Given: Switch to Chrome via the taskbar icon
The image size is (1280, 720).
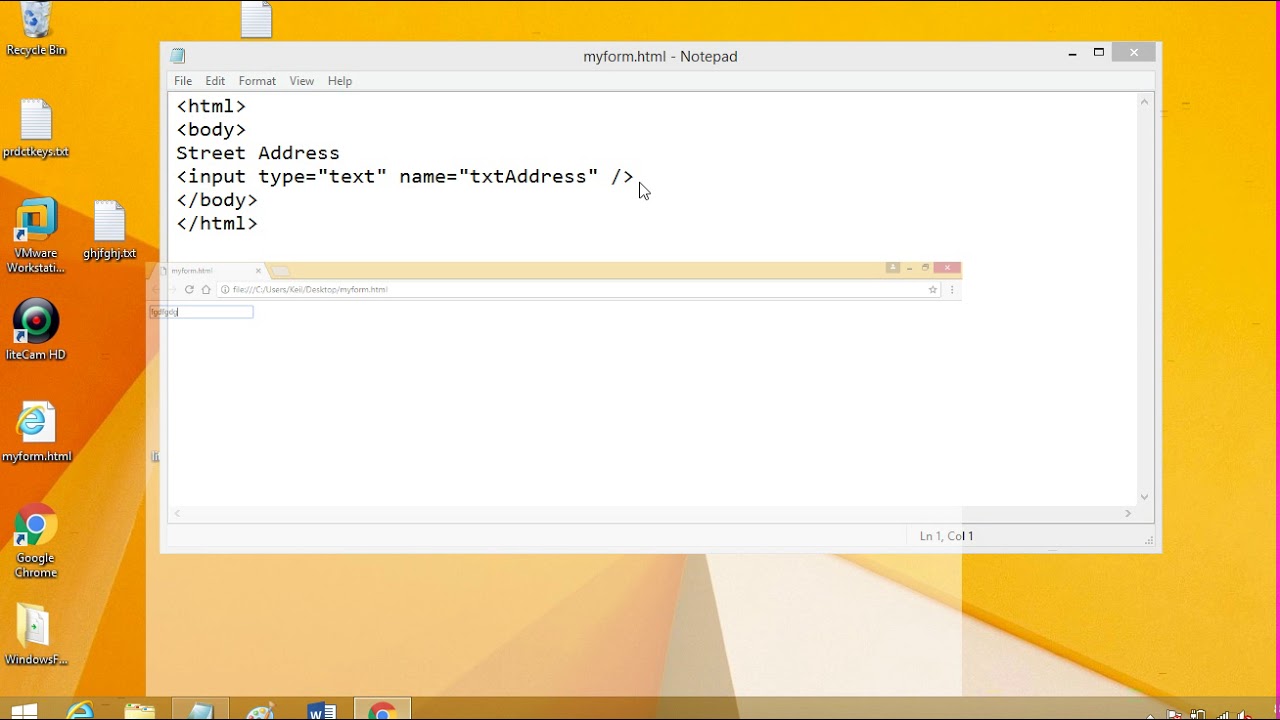Looking at the screenshot, I should (x=382, y=711).
